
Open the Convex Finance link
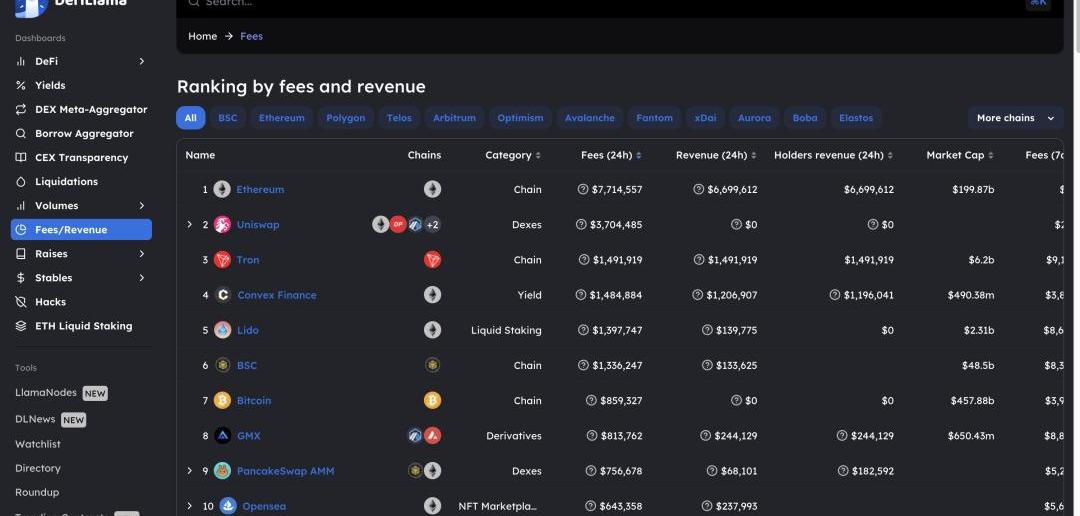click(276, 295)
